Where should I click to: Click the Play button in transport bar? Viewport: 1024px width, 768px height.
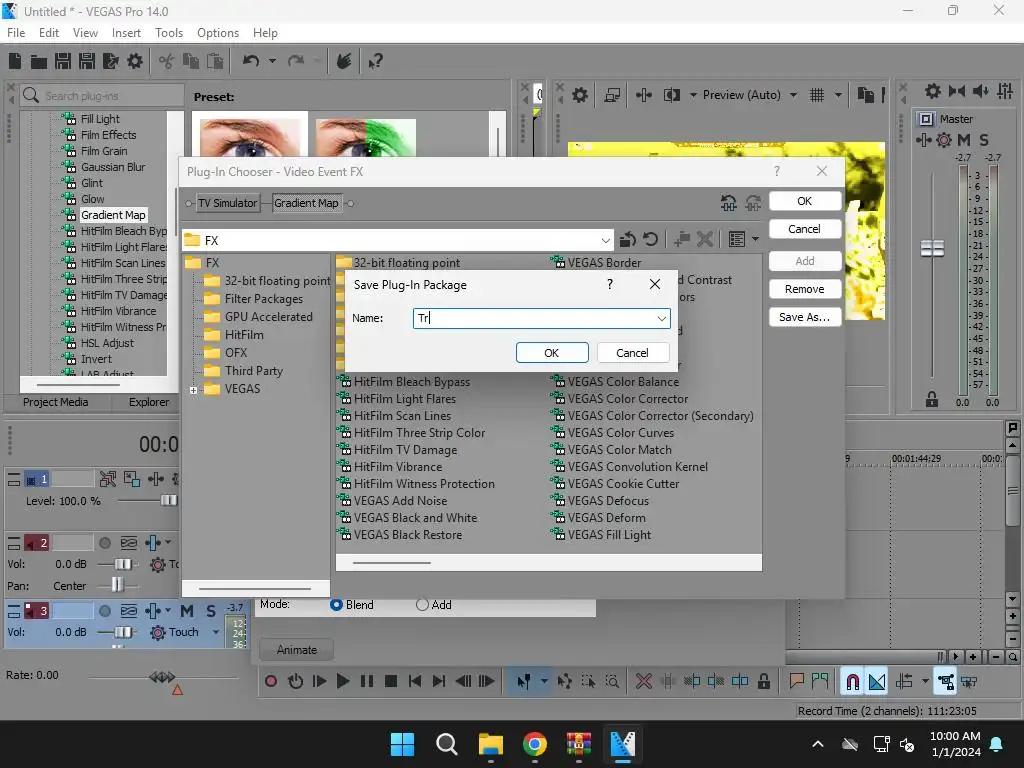pyautogui.click(x=343, y=681)
